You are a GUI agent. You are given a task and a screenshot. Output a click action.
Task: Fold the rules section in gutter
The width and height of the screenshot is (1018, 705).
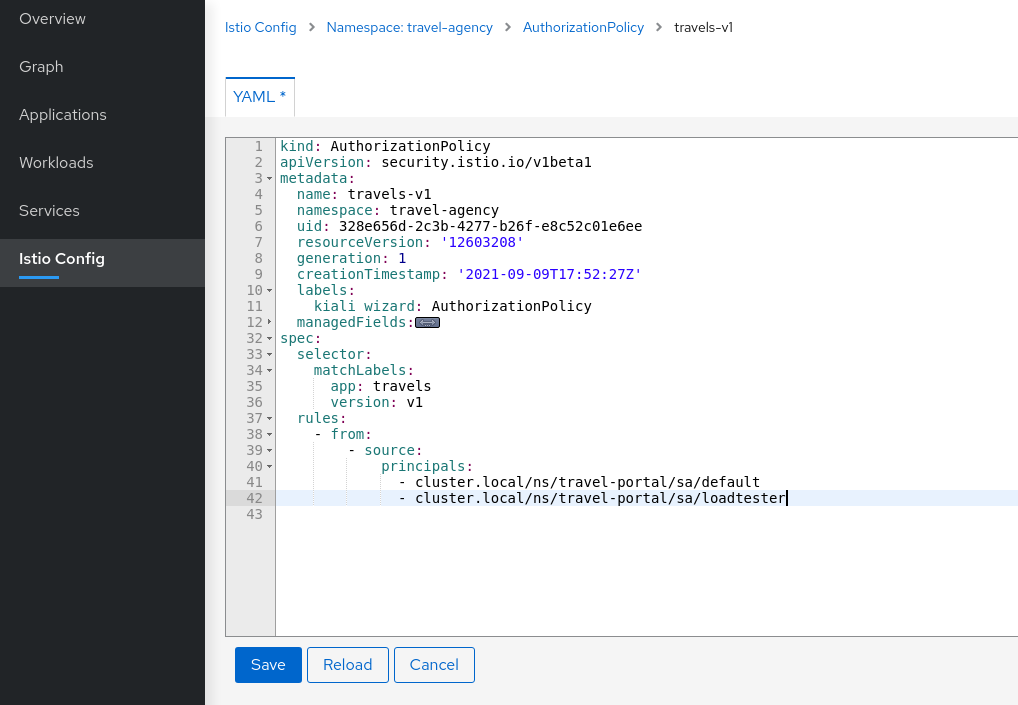270,418
